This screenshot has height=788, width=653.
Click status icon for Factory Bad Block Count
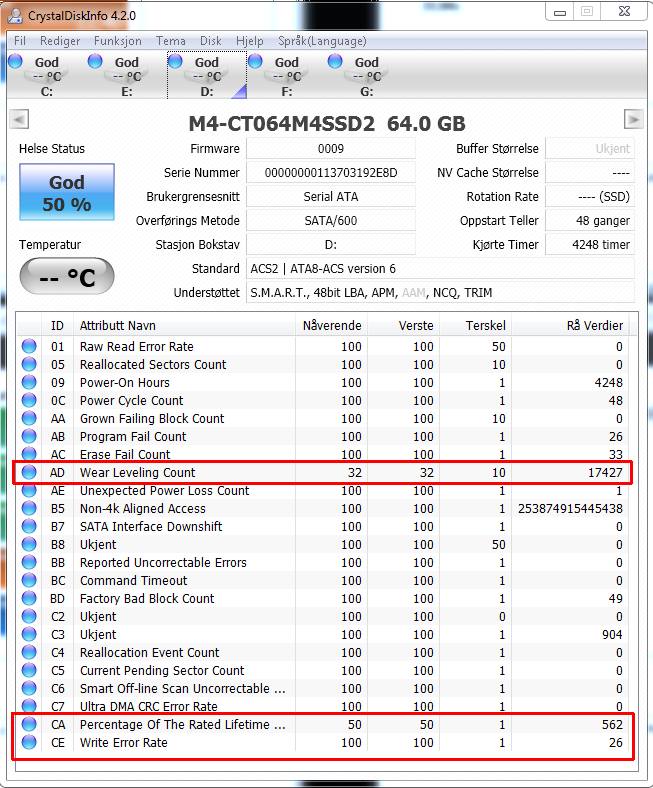29,599
